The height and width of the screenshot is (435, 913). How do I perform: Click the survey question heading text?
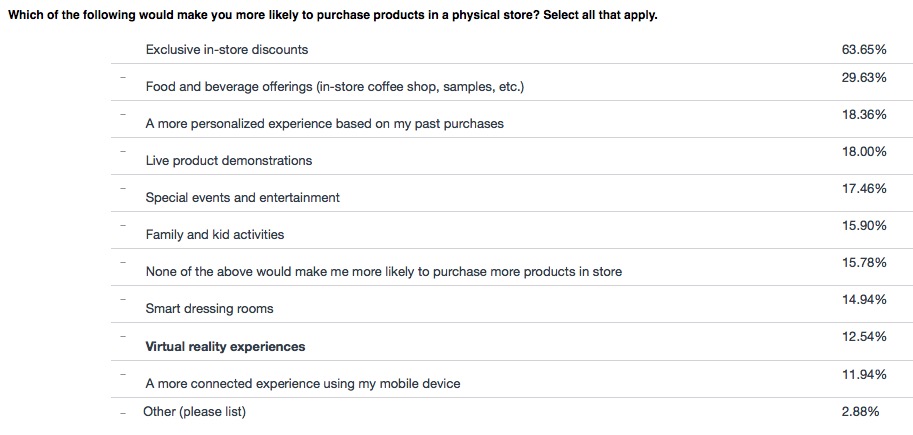[x=332, y=15]
